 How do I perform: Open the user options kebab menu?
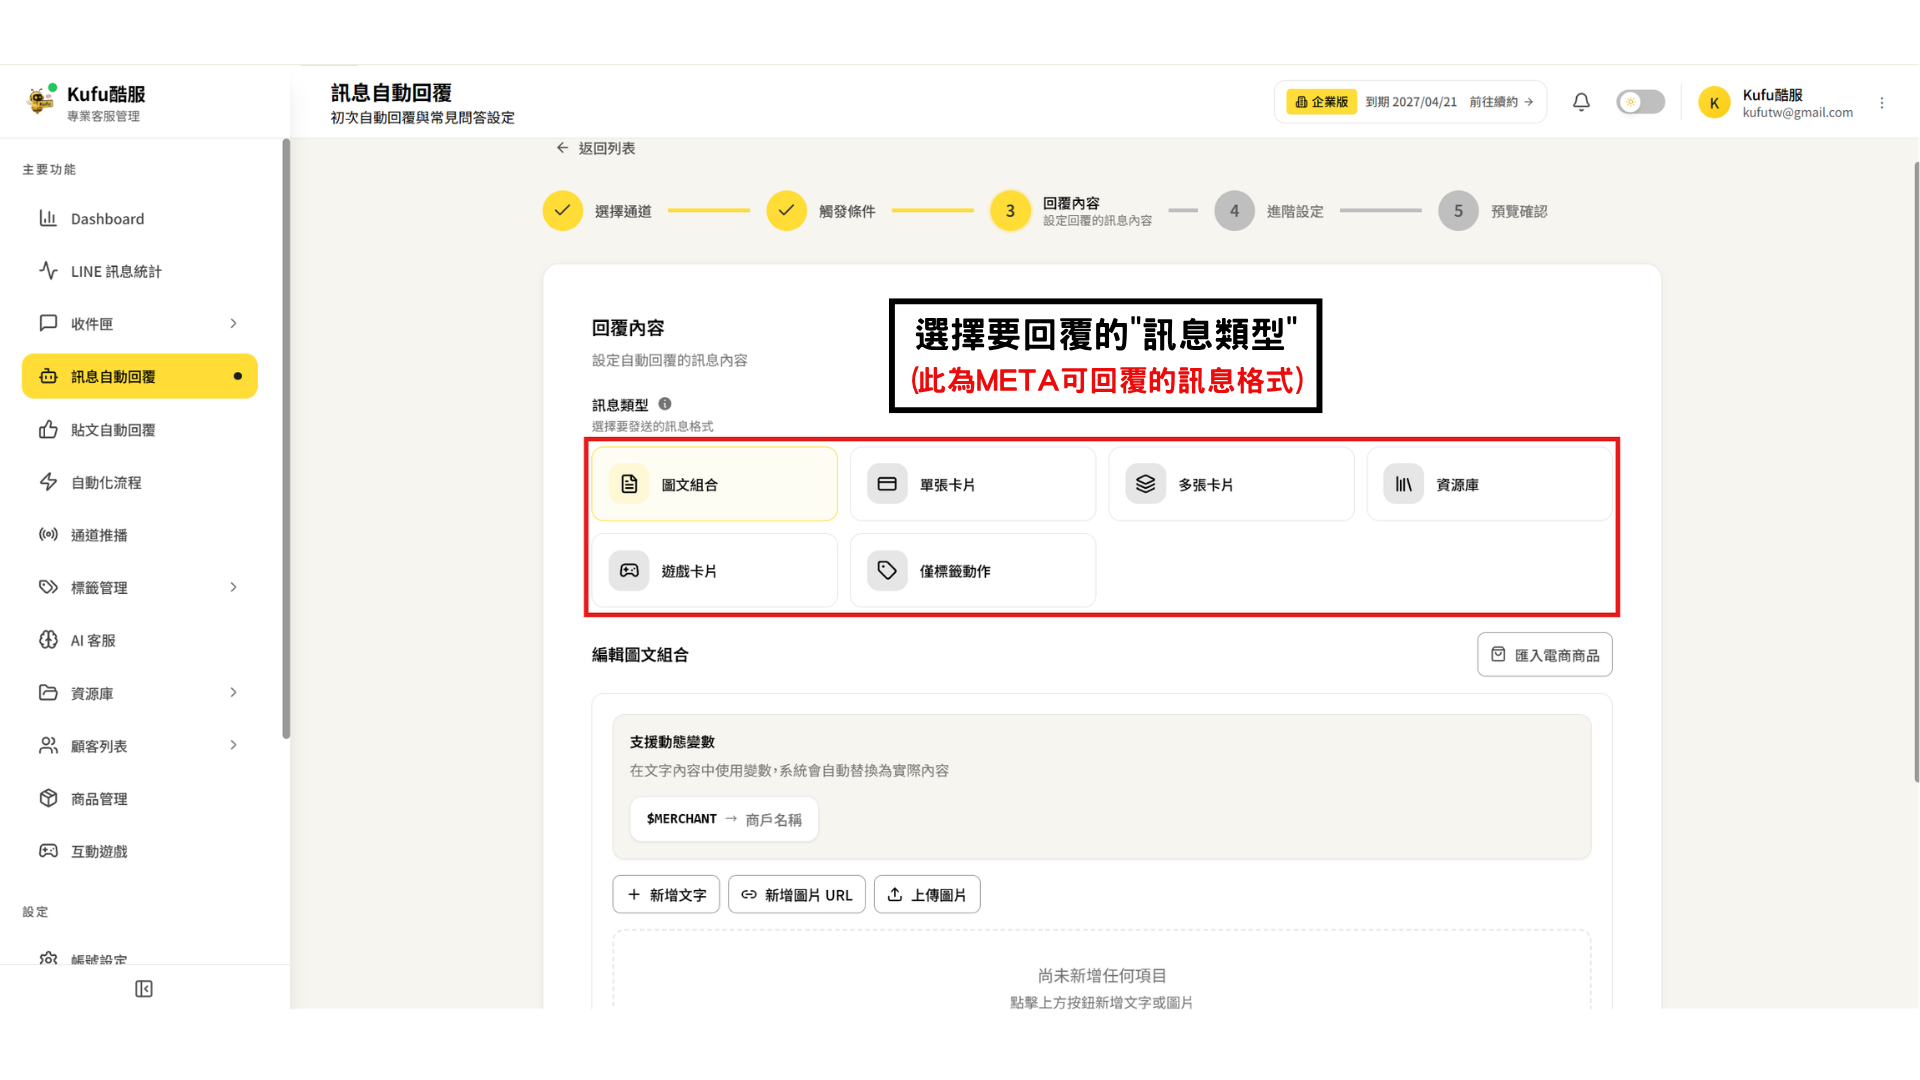click(x=1882, y=103)
